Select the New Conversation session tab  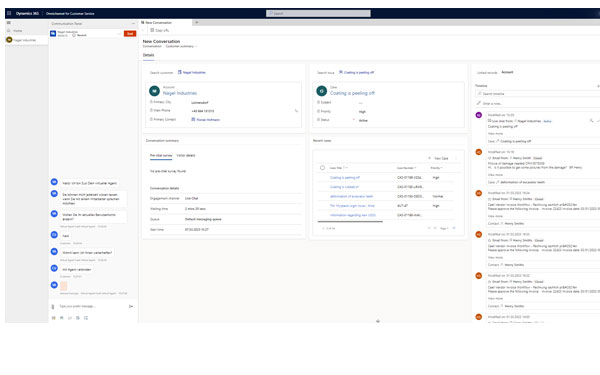click(165, 23)
